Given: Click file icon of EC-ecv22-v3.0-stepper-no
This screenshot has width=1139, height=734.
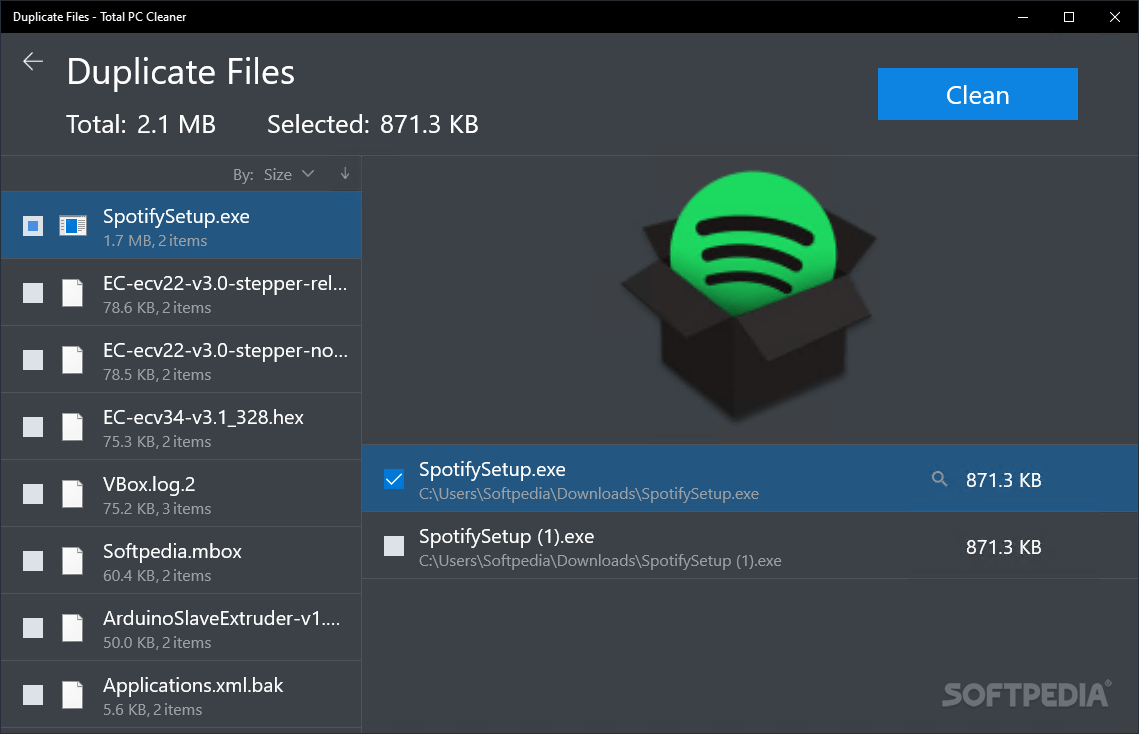Looking at the screenshot, I should (73, 360).
